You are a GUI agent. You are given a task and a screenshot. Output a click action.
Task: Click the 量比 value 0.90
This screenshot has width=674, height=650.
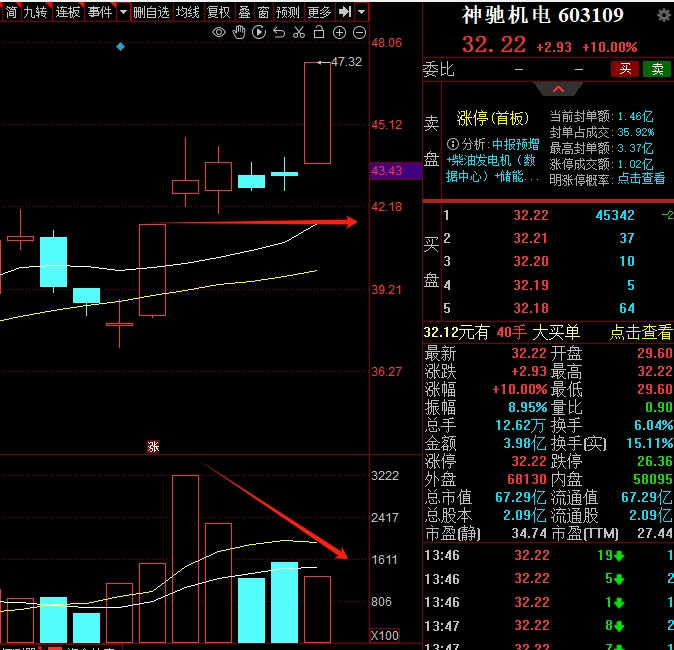tap(659, 407)
